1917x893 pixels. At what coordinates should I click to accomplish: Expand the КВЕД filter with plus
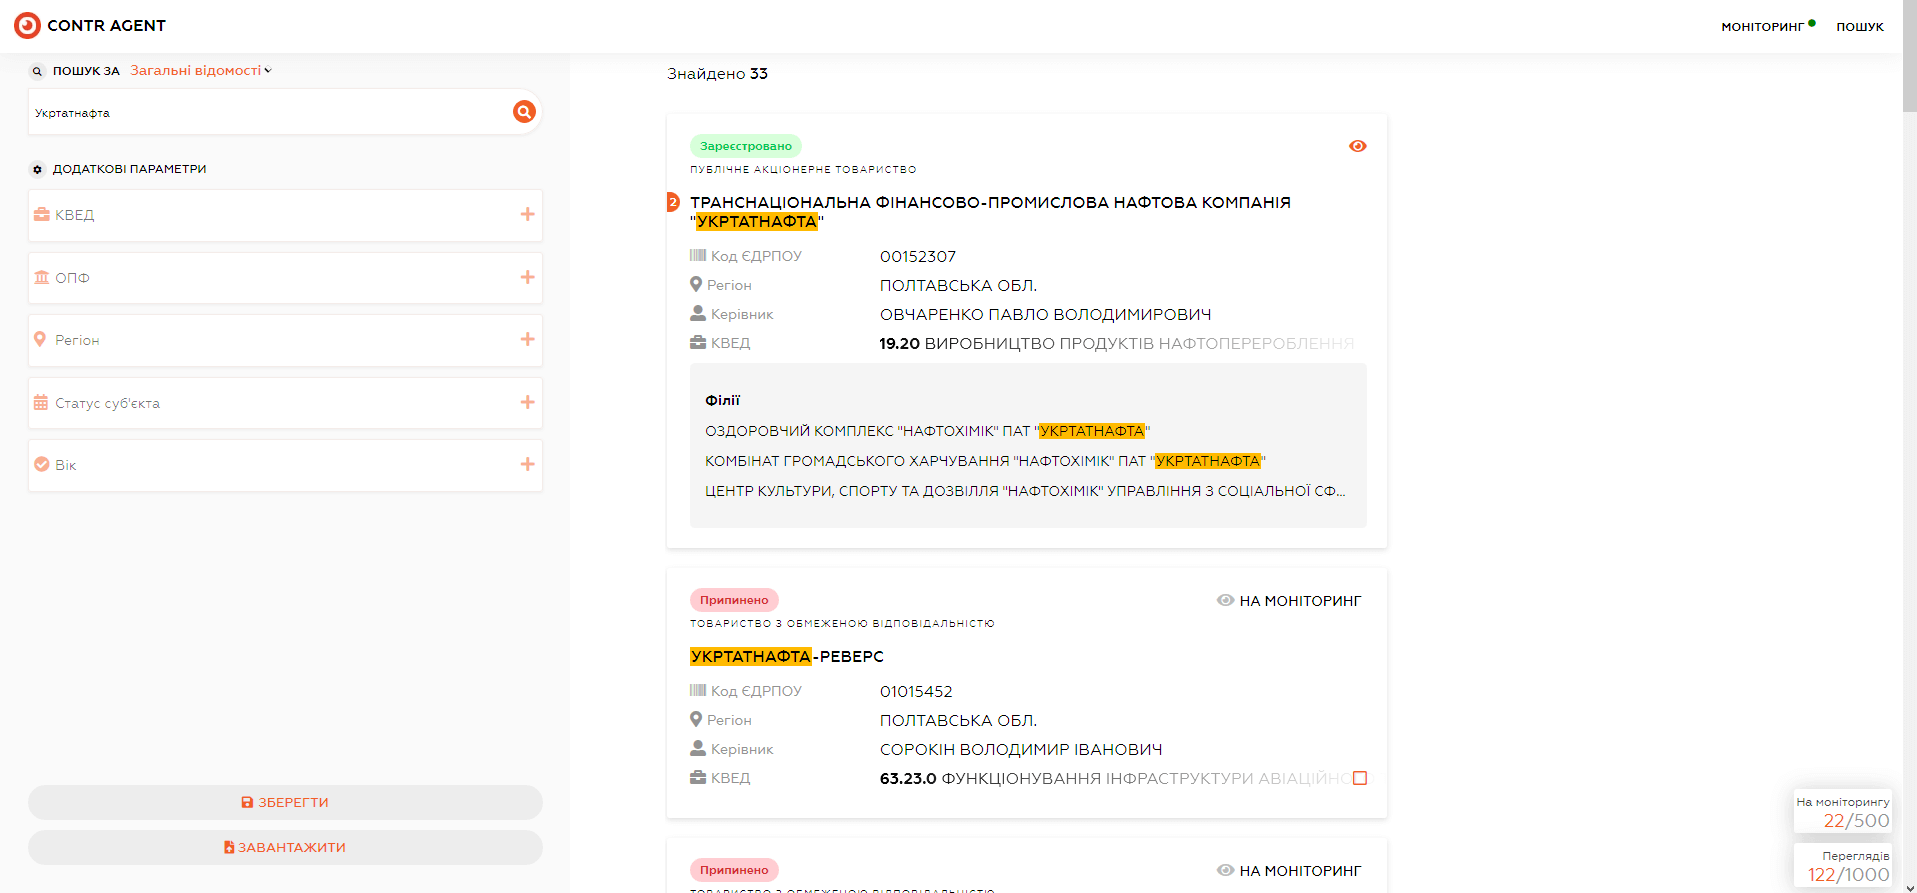(528, 214)
